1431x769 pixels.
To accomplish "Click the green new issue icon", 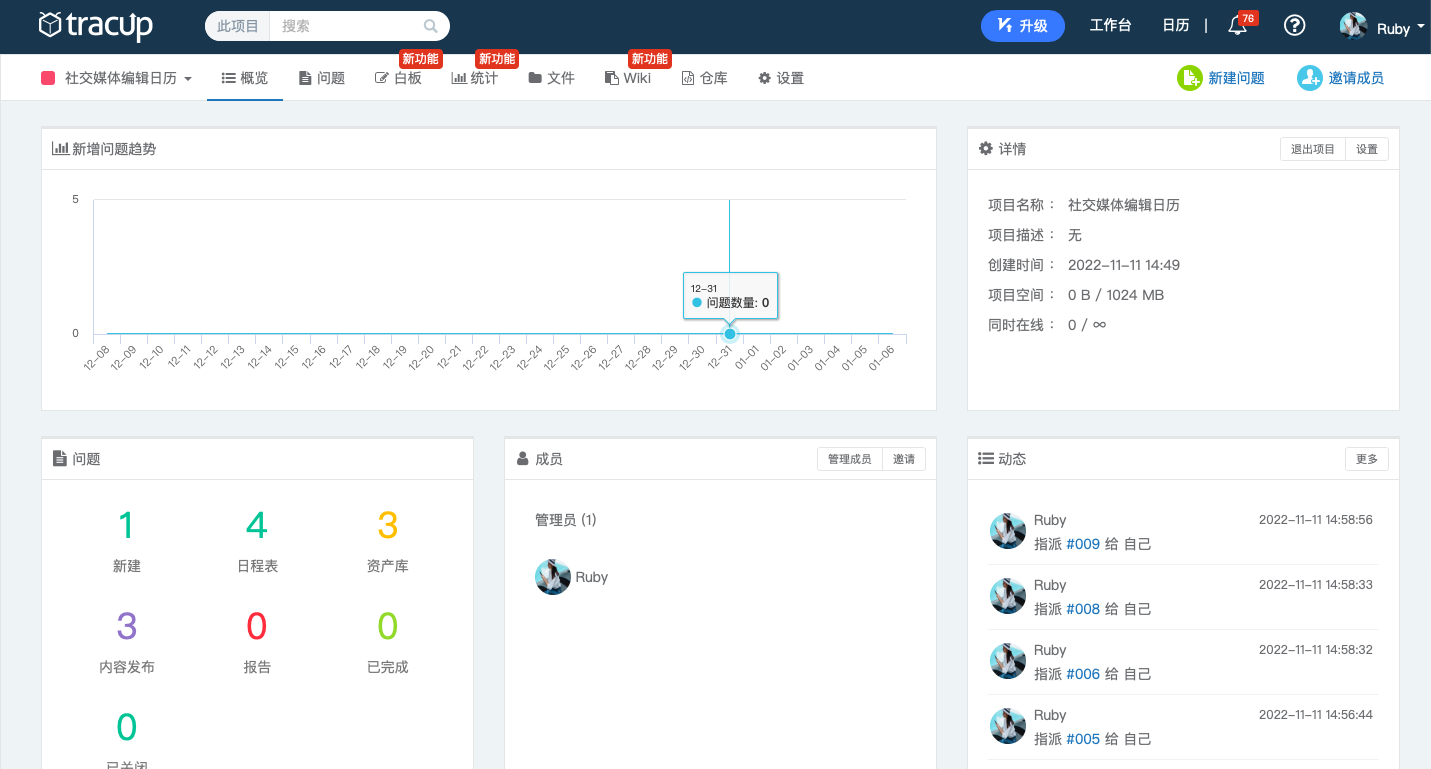I will pos(1189,78).
